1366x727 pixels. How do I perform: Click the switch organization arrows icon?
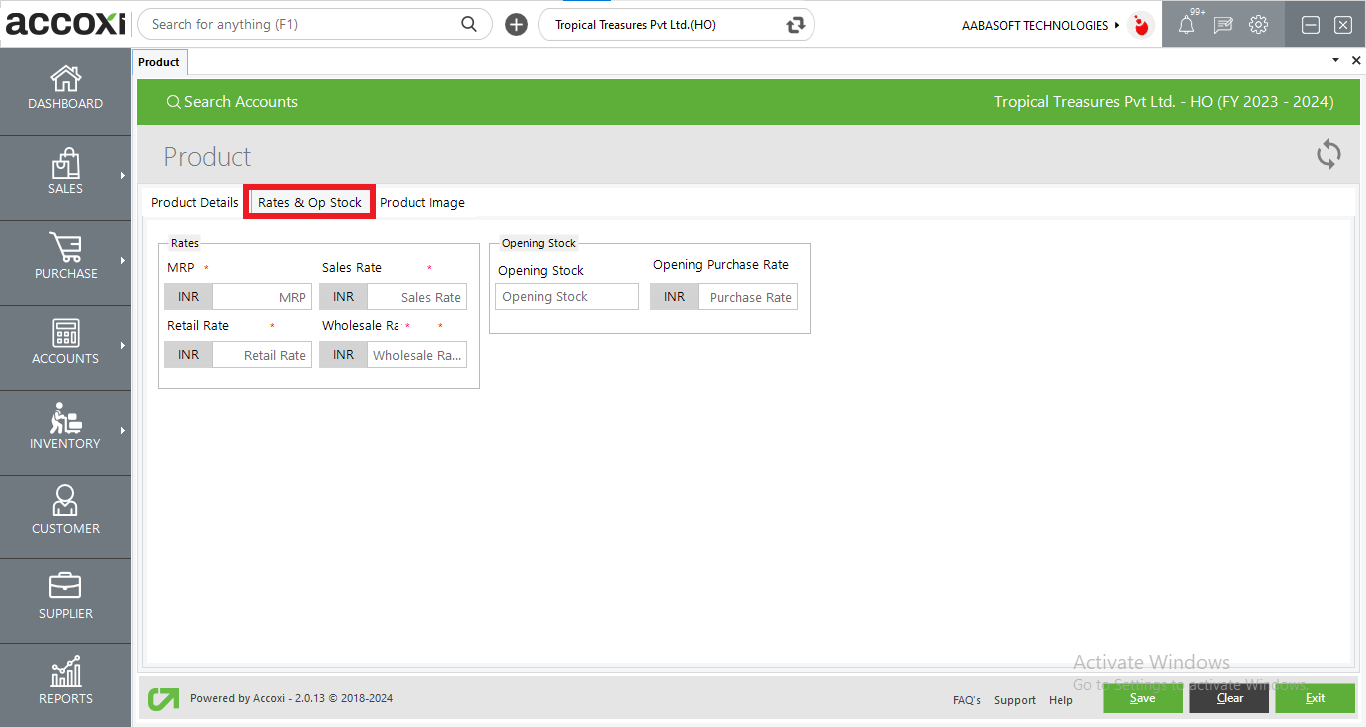coord(796,25)
